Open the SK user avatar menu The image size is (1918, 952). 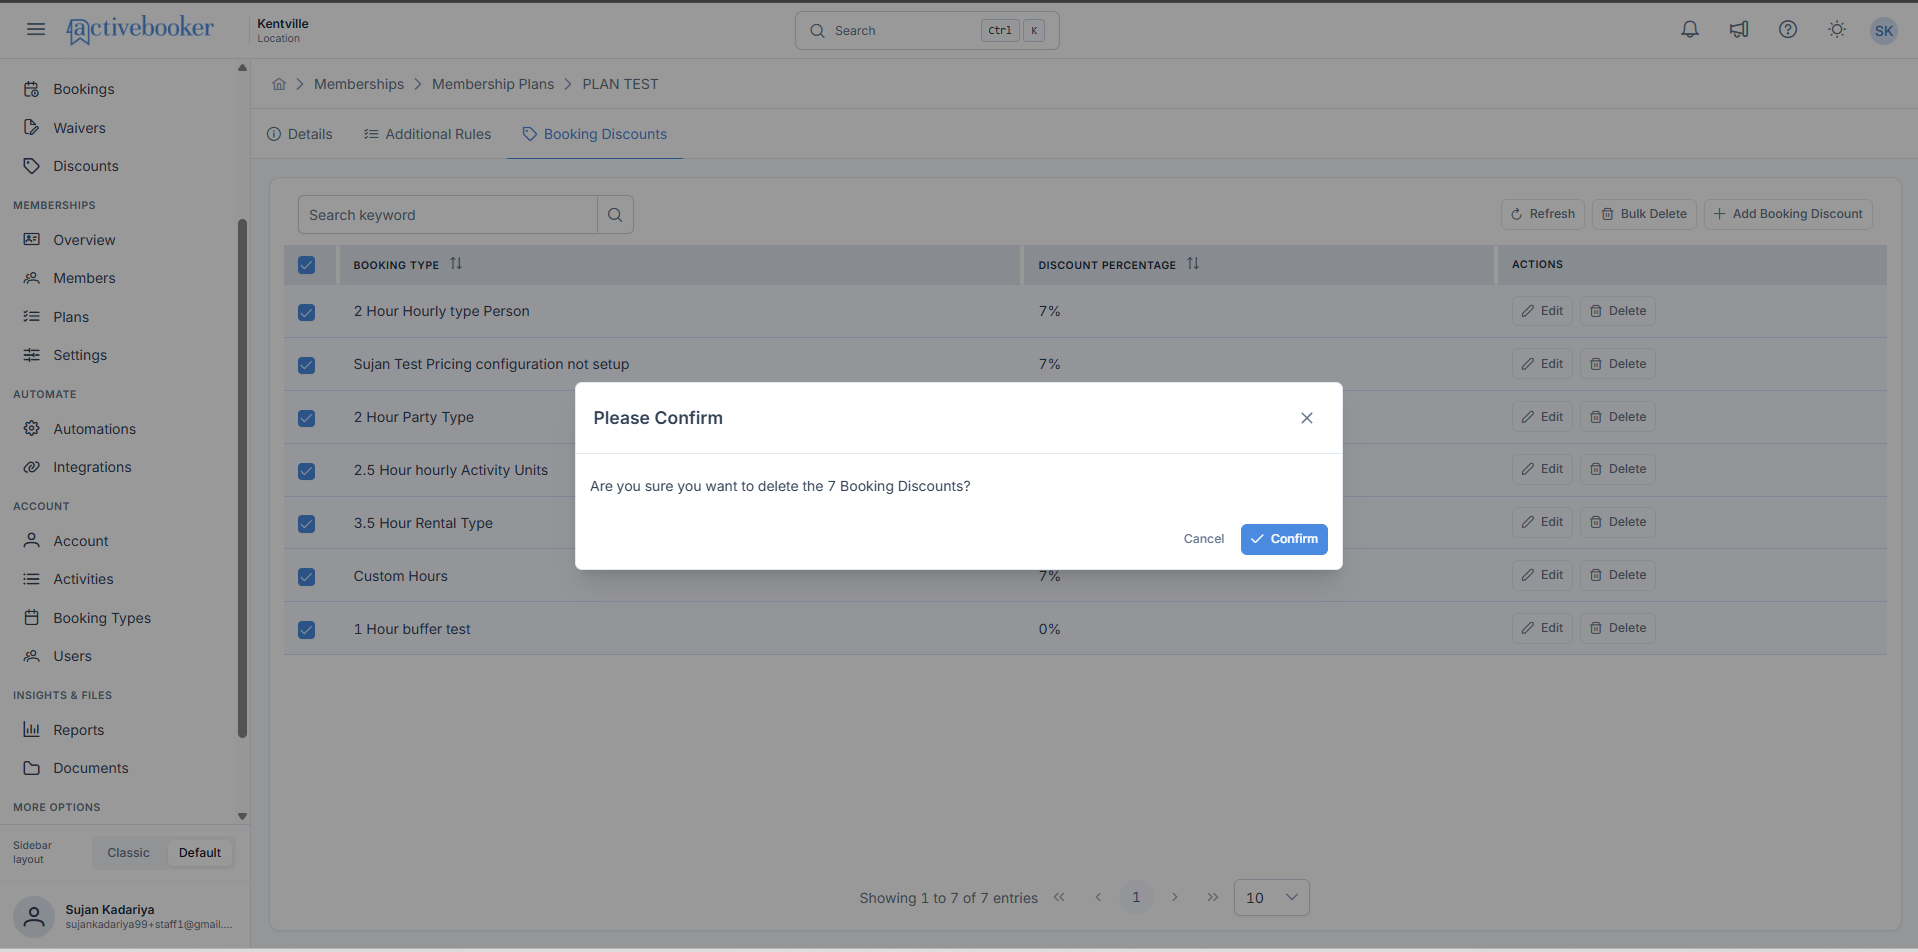[x=1884, y=30]
